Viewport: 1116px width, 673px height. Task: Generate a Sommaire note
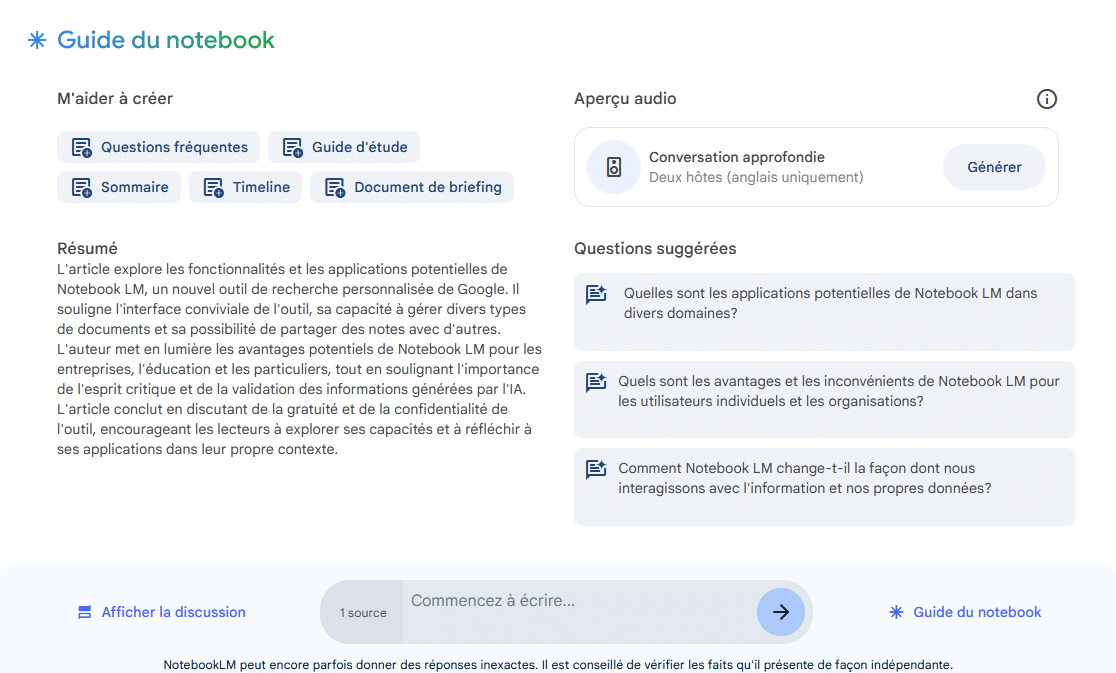click(119, 187)
